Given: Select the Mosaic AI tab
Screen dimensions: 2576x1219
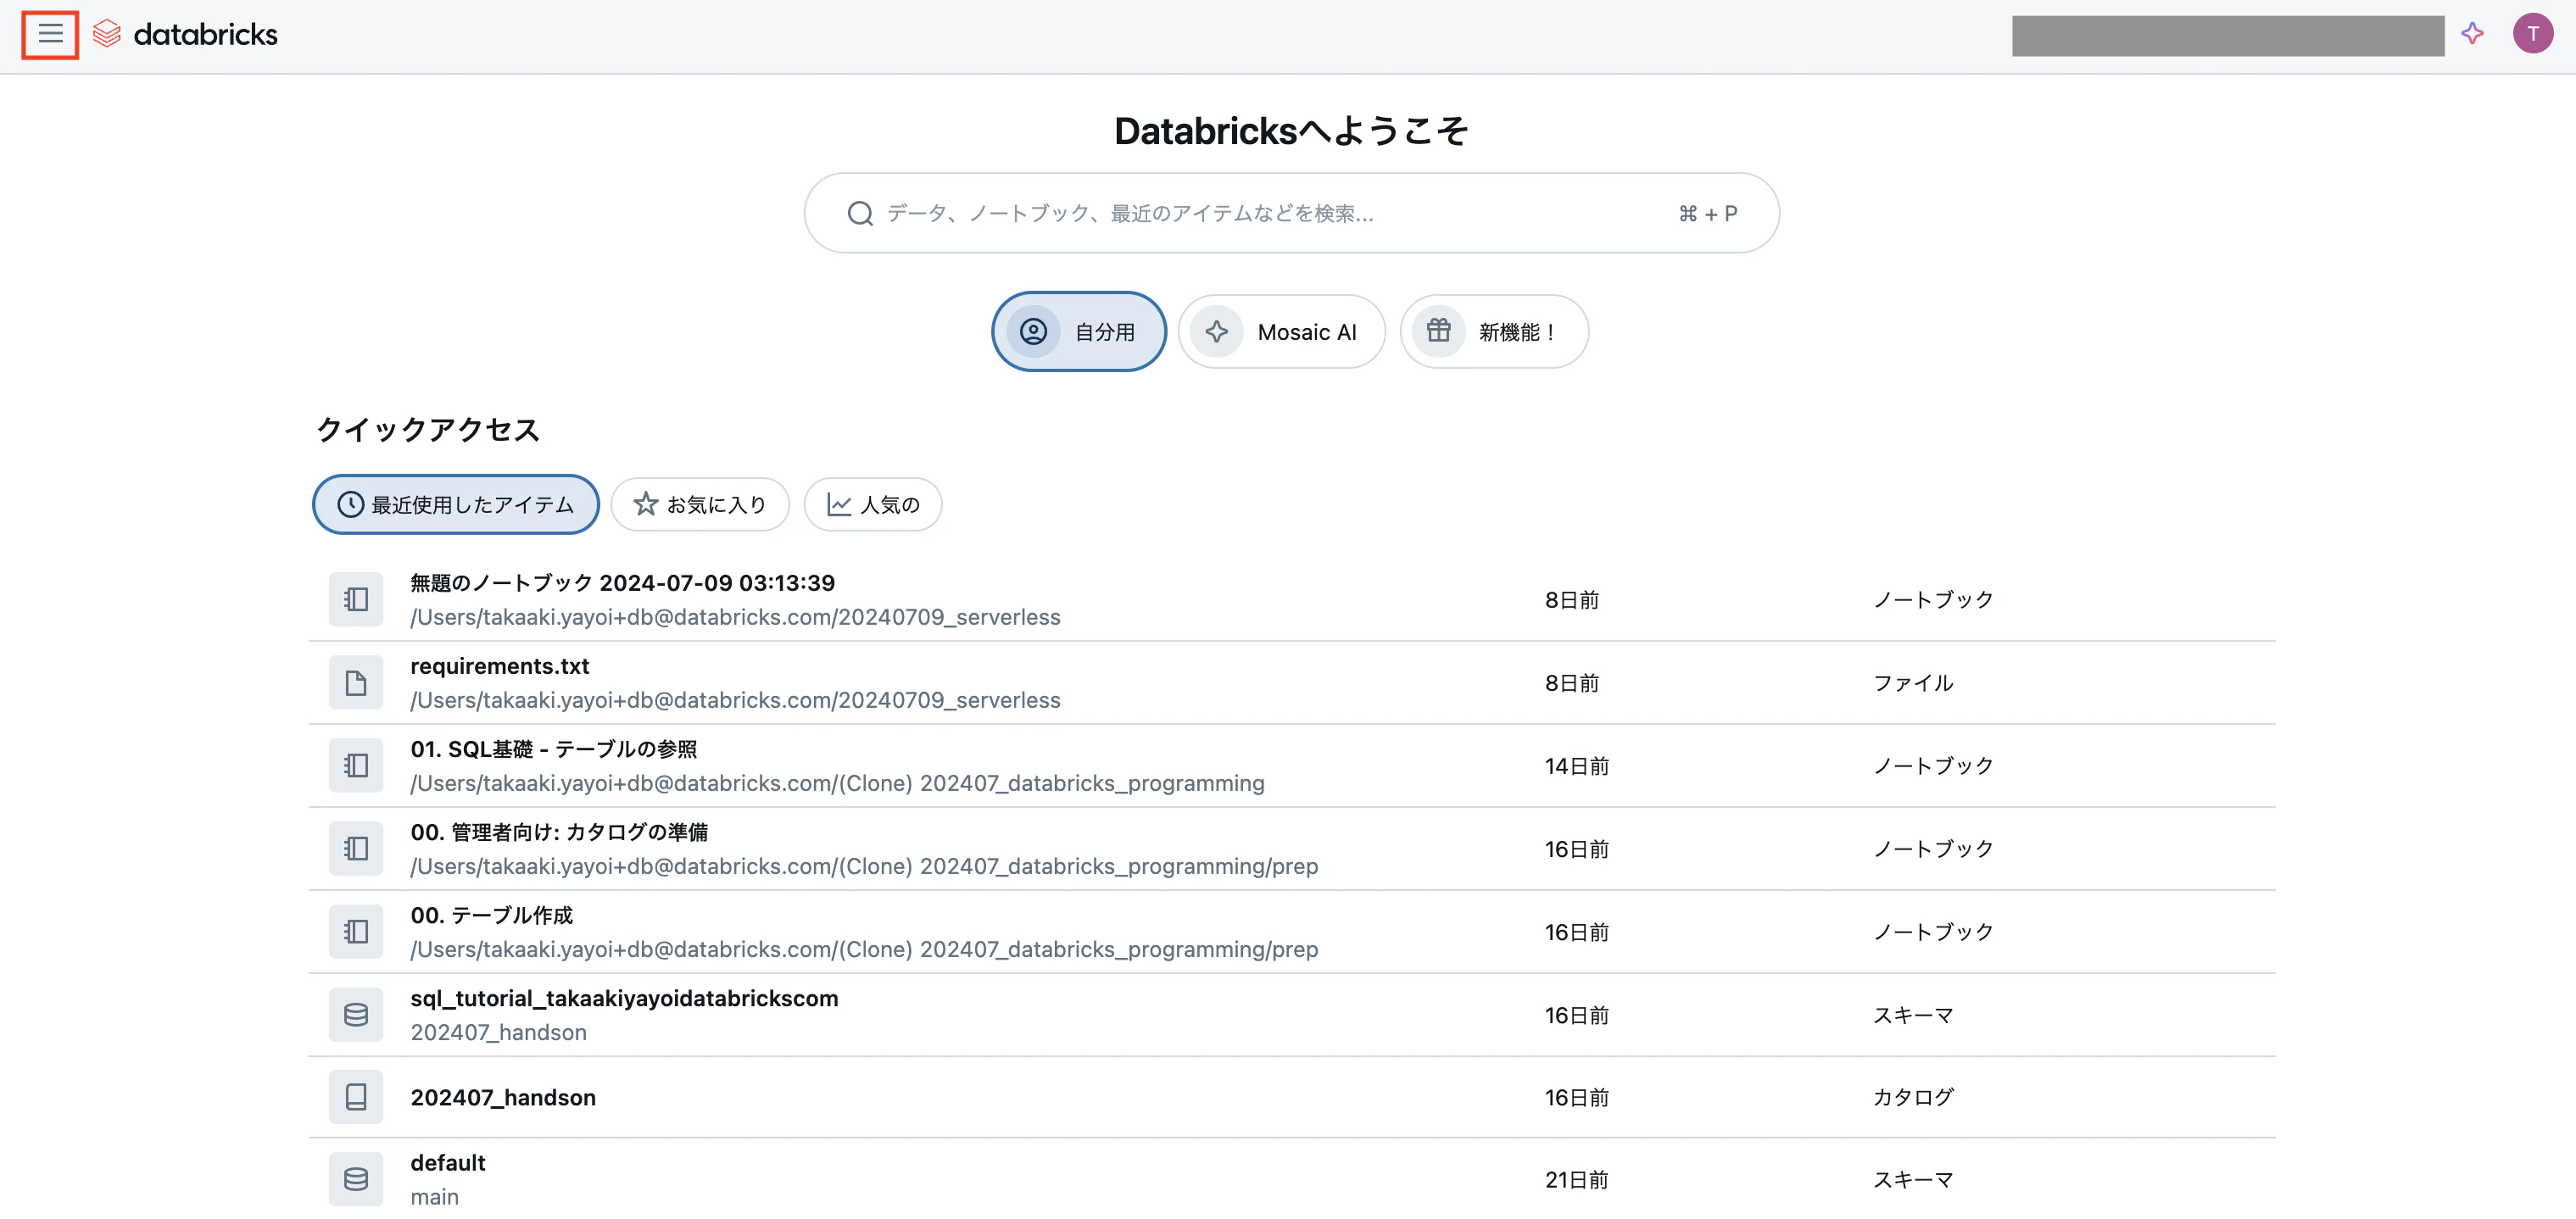Looking at the screenshot, I should [x=1281, y=331].
